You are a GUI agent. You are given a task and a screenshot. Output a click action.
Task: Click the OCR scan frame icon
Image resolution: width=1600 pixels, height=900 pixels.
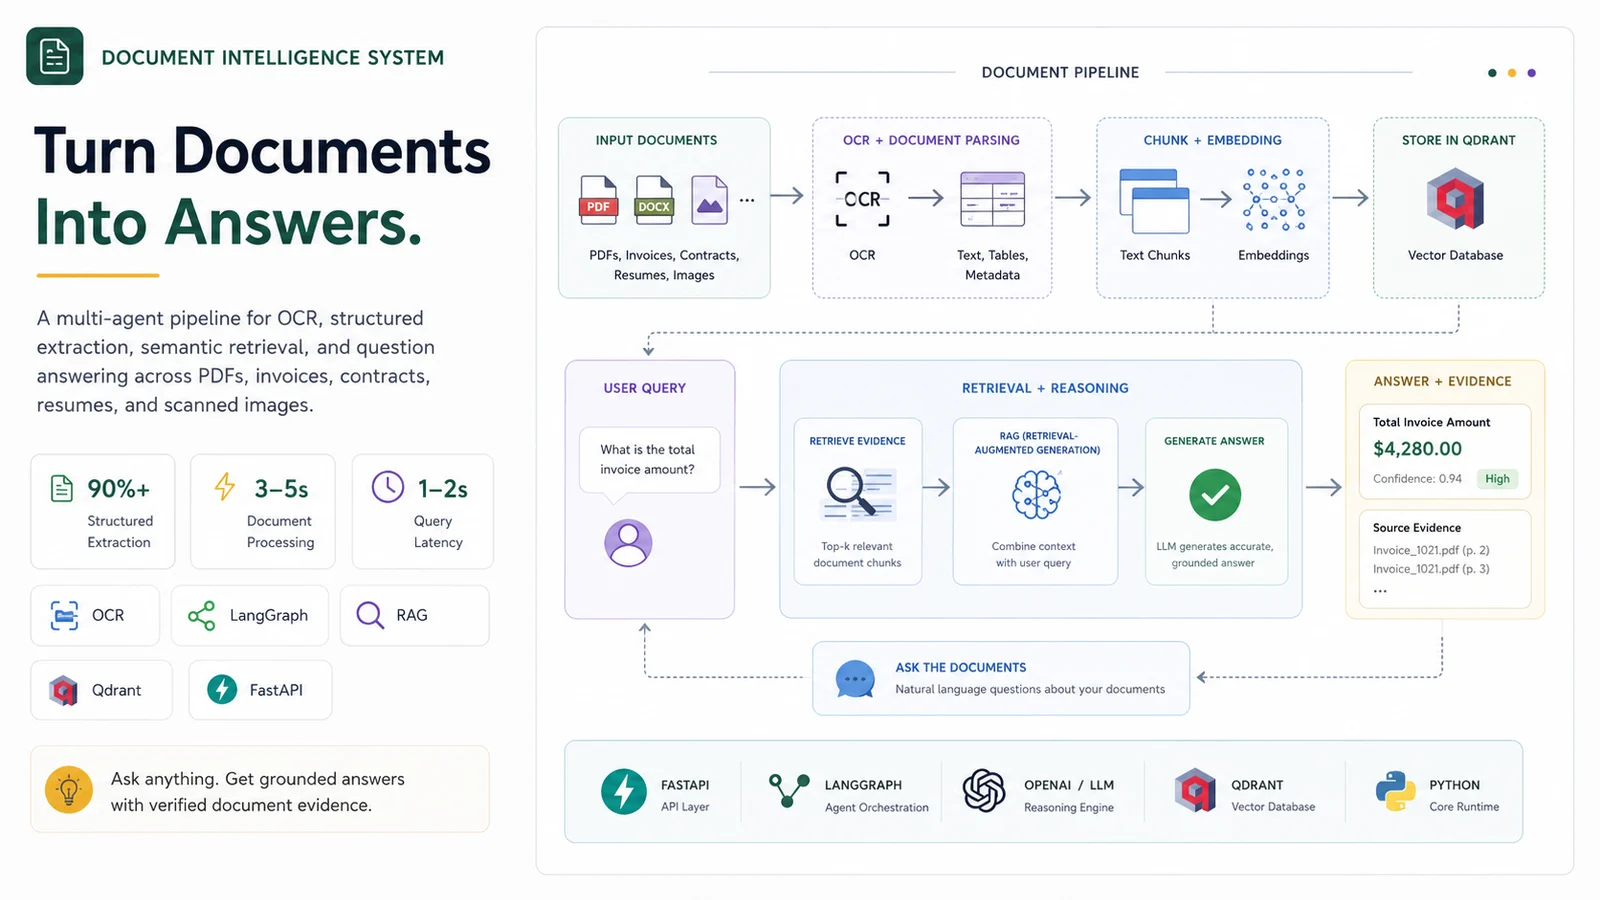[x=862, y=199]
